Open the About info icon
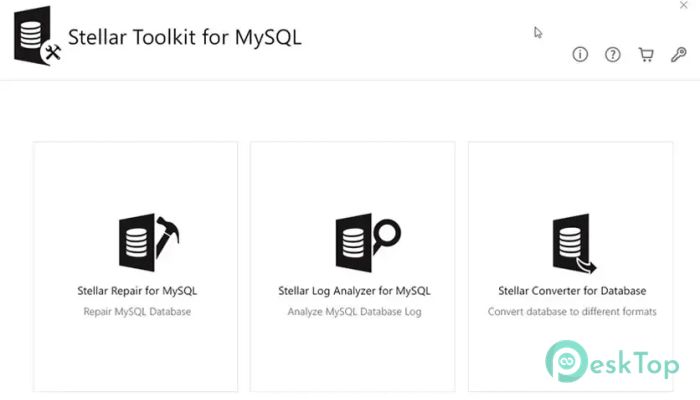The width and height of the screenshot is (700, 400). (580, 54)
